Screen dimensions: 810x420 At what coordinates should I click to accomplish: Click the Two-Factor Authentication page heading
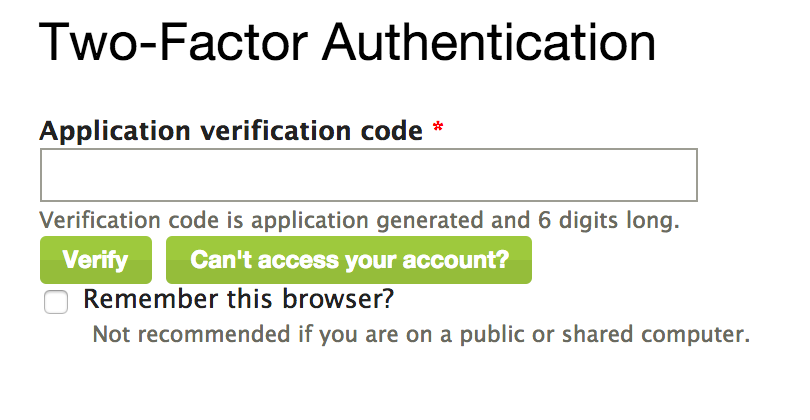pos(347,45)
